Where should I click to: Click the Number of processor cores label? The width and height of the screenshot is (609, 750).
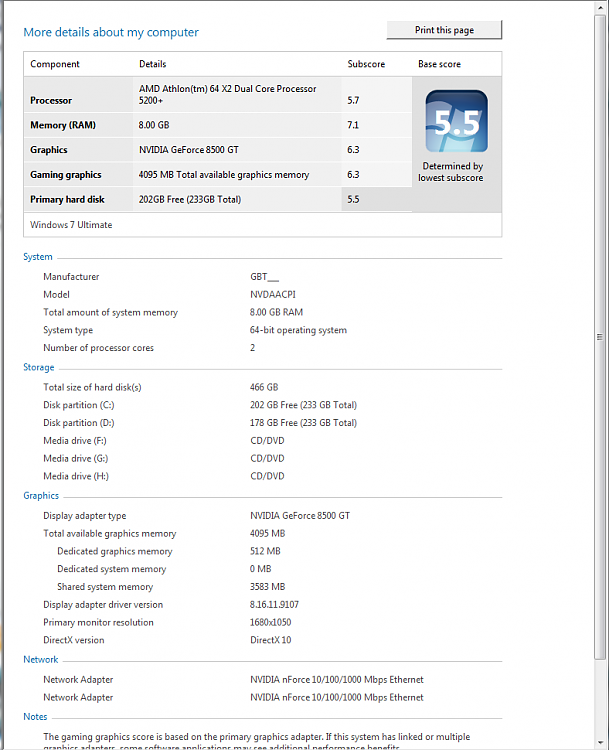(x=99, y=348)
